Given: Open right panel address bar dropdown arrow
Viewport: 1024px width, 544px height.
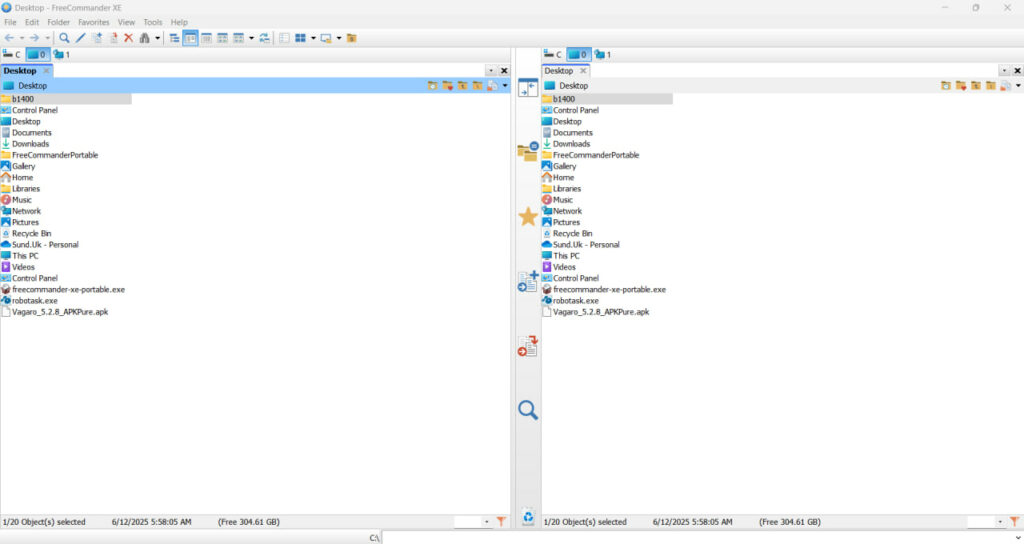Looking at the screenshot, I should click(1018, 86).
